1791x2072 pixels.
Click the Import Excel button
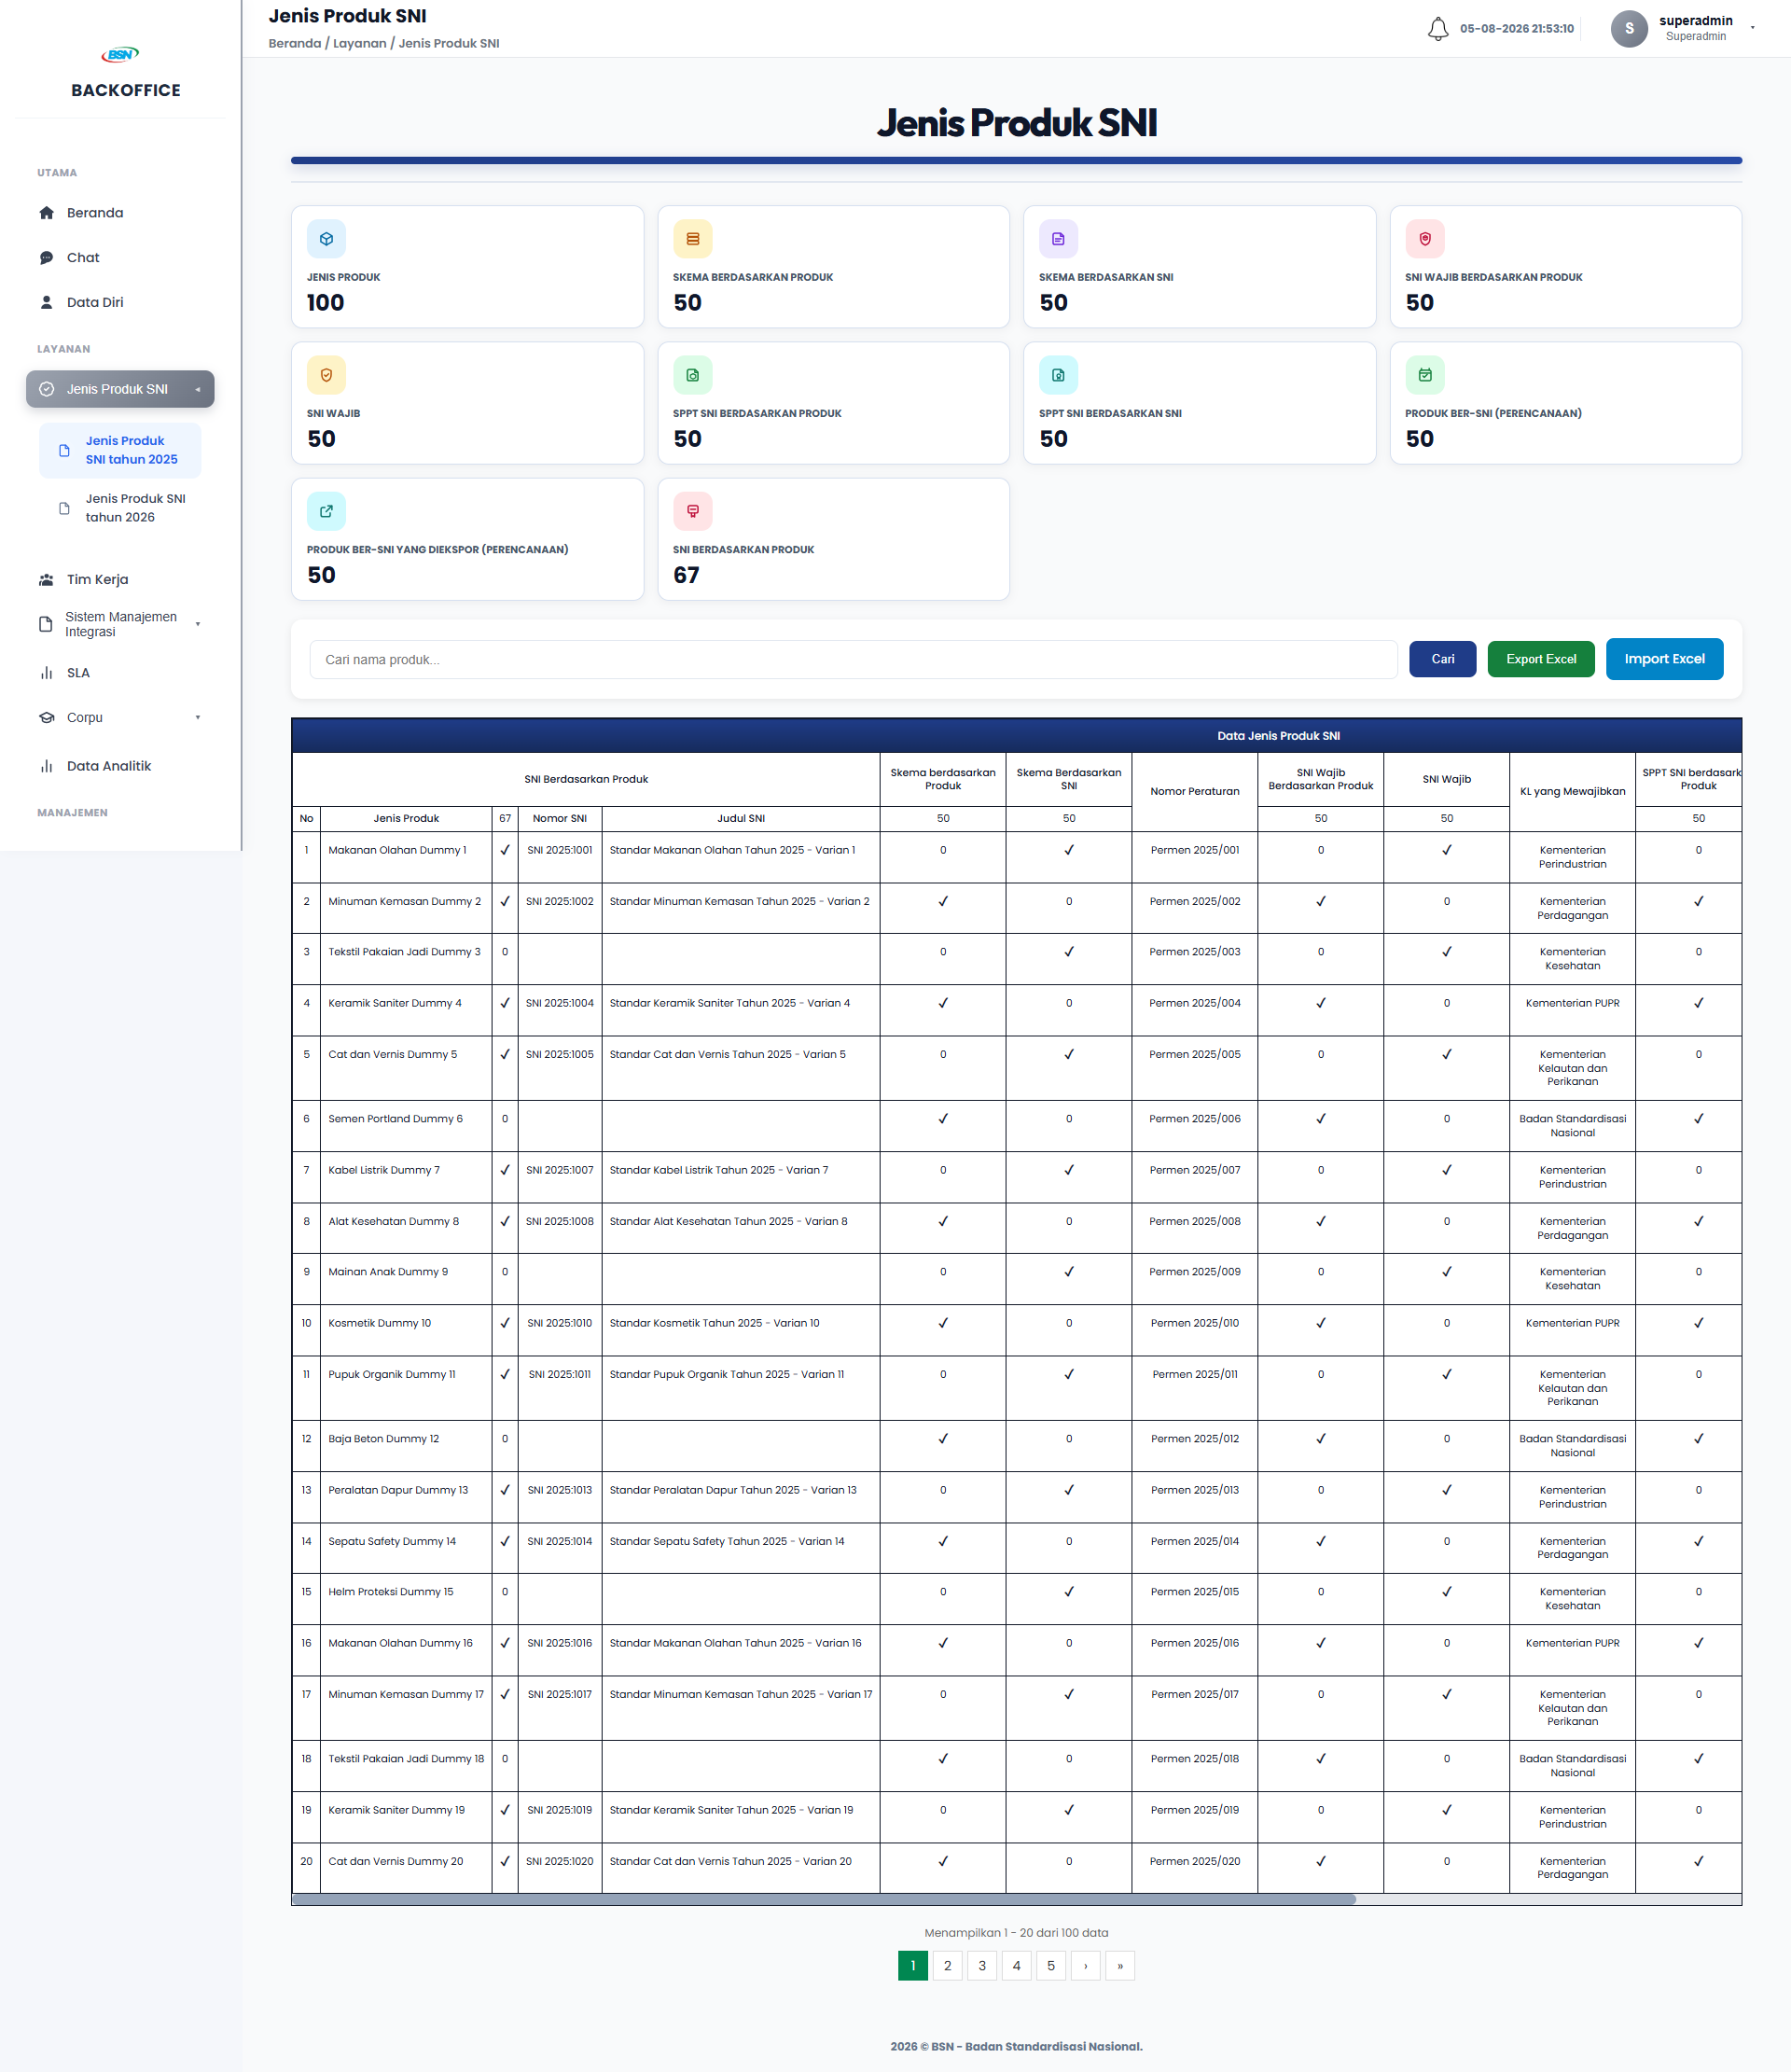(1664, 659)
